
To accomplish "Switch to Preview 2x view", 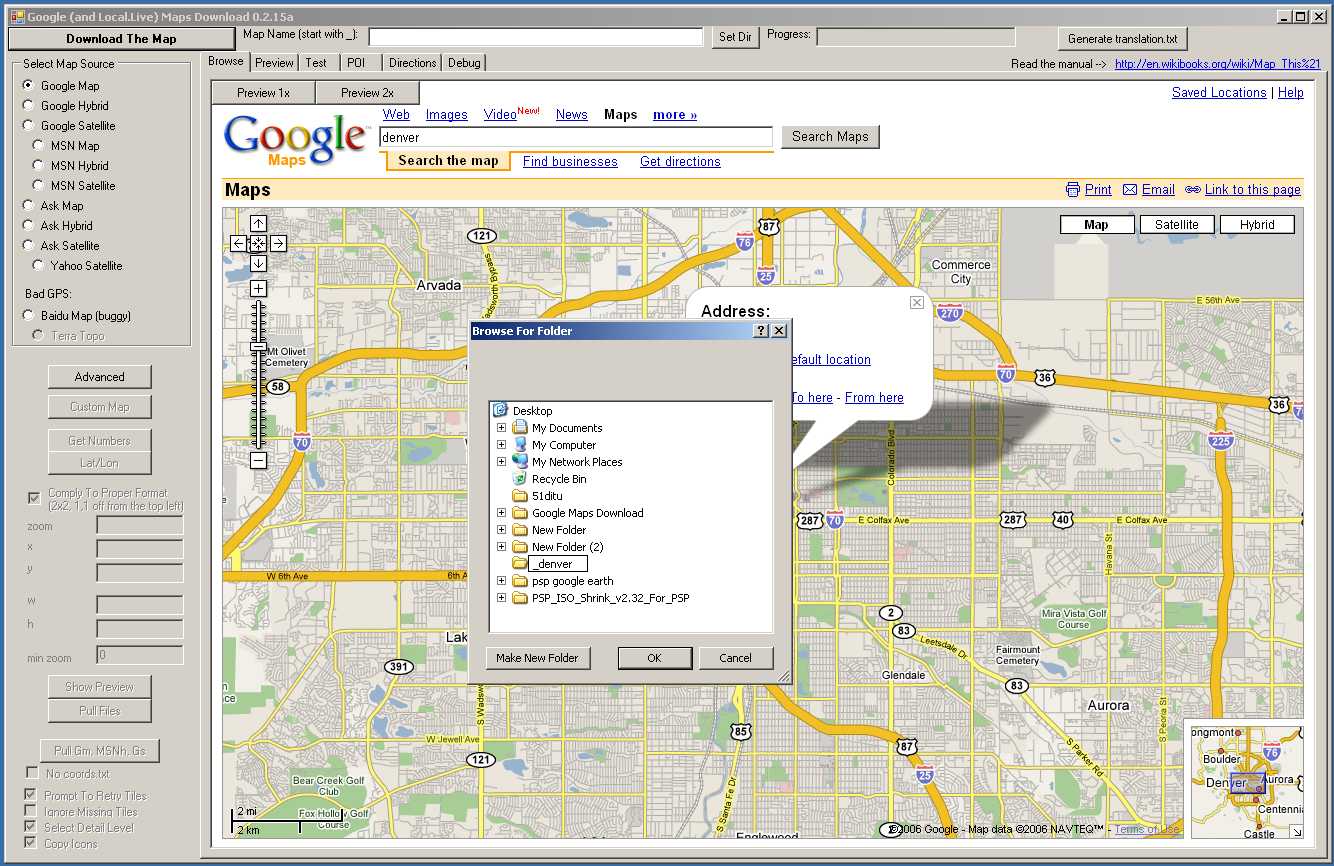I will click(367, 93).
